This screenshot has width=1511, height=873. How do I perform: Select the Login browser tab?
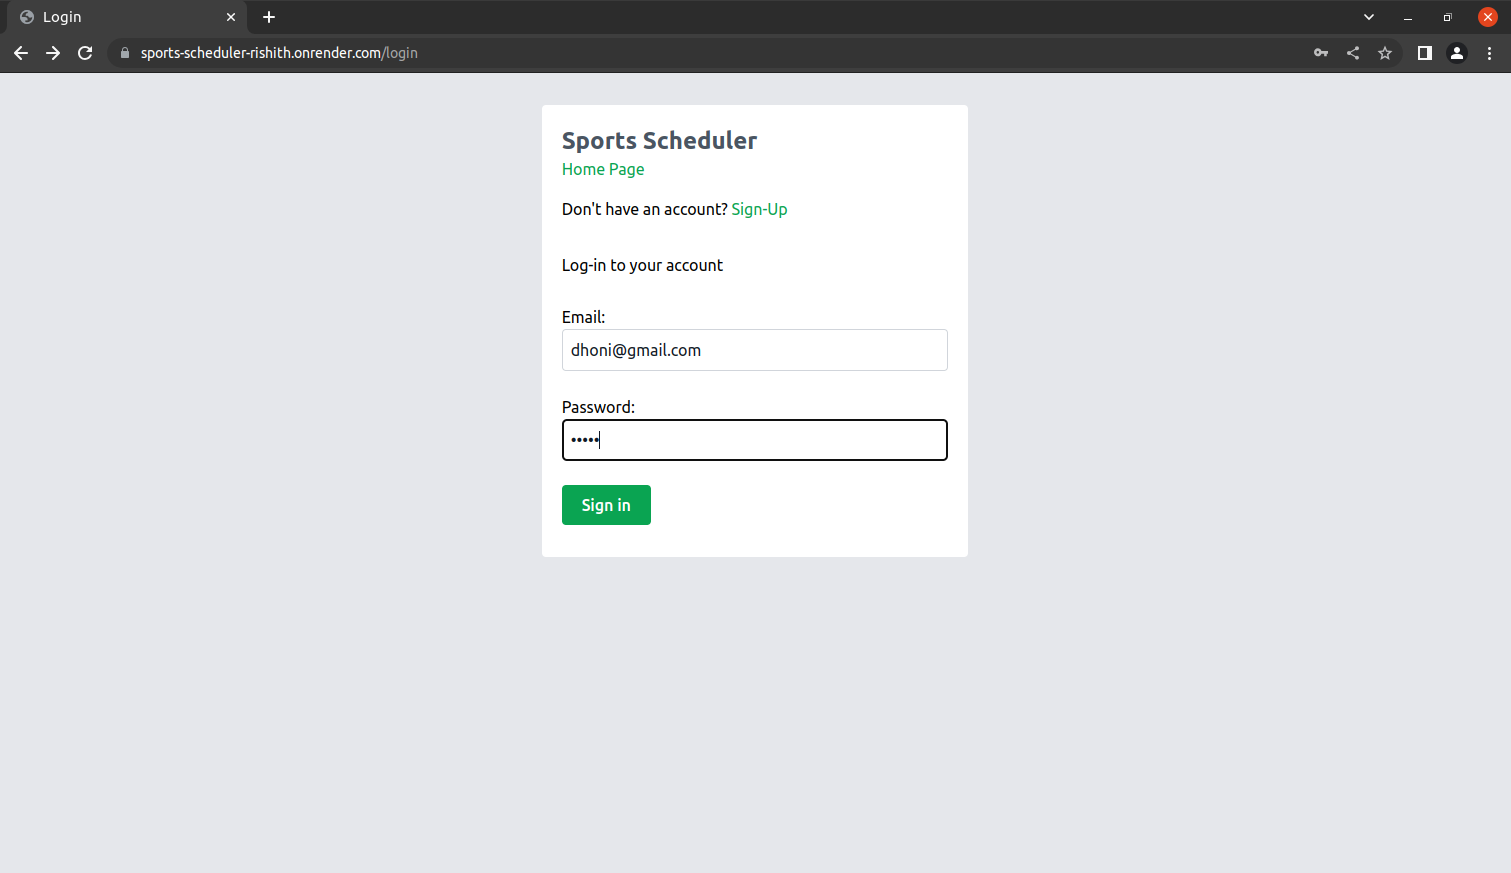[x=120, y=17]
